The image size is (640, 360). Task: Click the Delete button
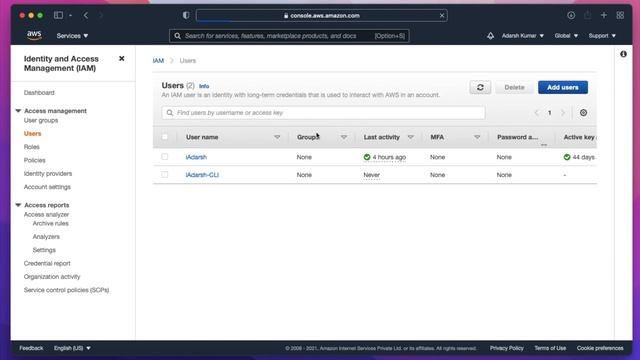[x=514, y=87]
